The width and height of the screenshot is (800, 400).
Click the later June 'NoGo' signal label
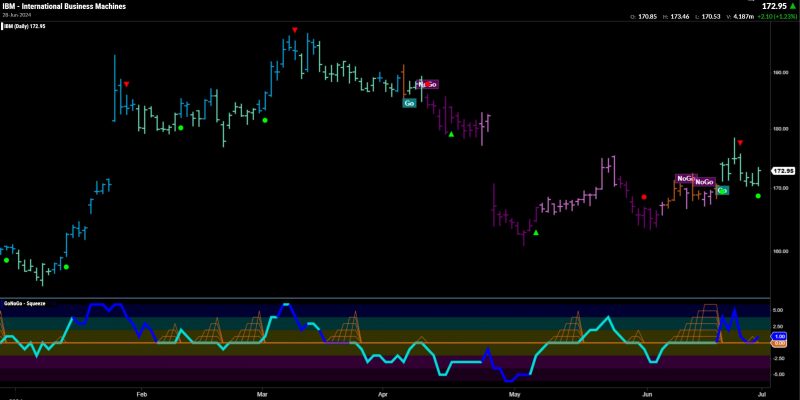click(x=705, y=182)
